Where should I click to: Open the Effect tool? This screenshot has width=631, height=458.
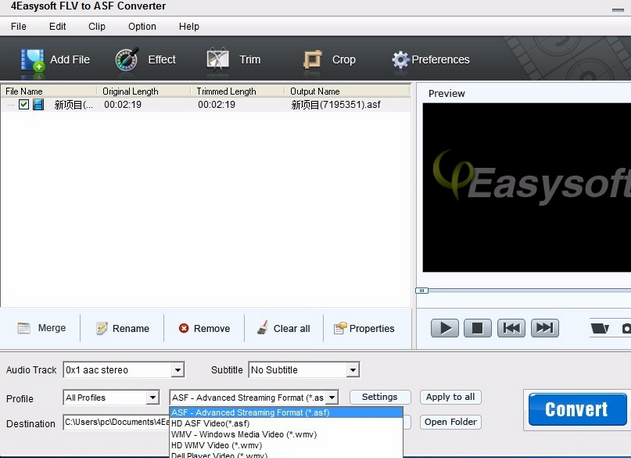pyautogui.click(x=126, y=60)
